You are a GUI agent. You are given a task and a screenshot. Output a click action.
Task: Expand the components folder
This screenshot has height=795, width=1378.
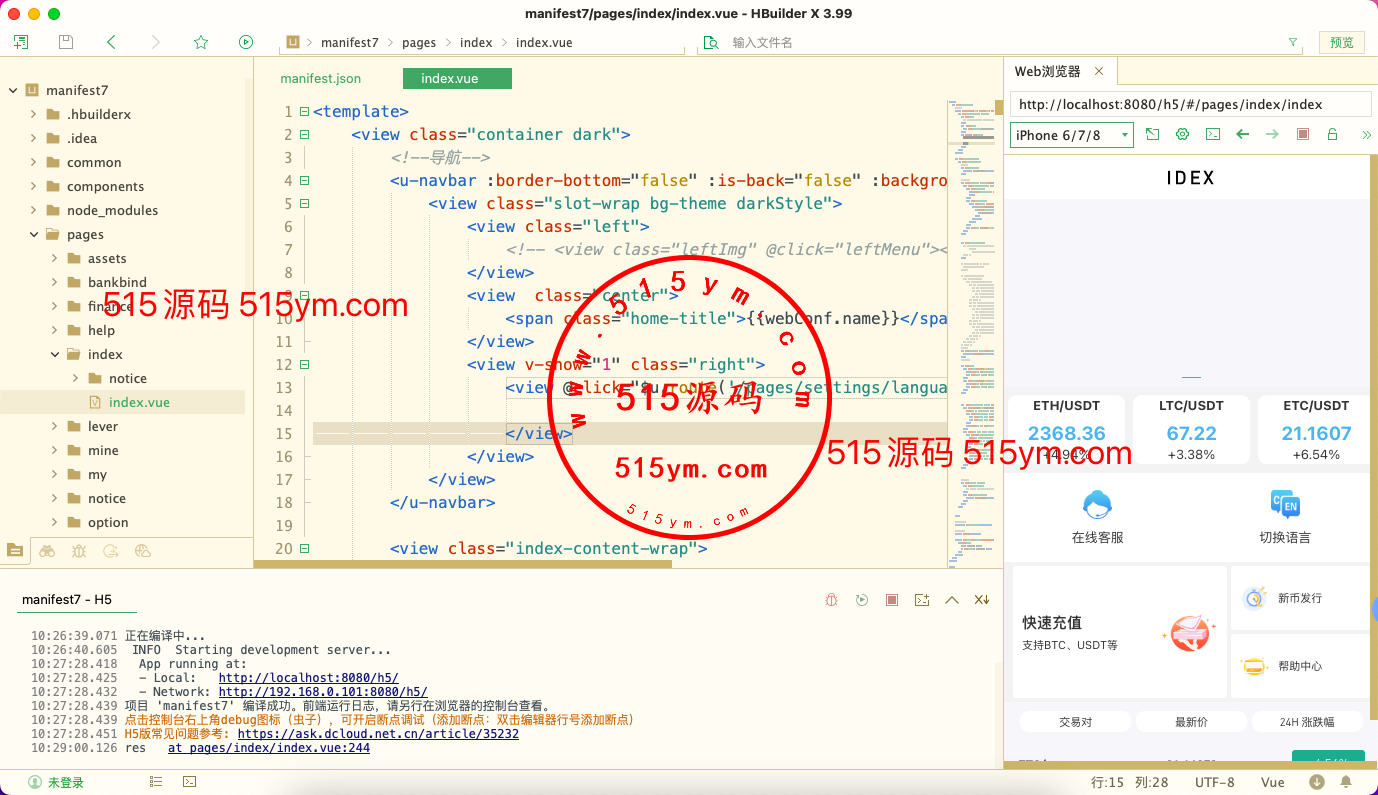(34, 186)
